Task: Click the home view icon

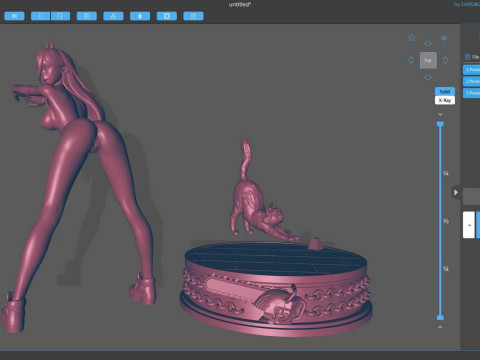Action: point(412,38)
